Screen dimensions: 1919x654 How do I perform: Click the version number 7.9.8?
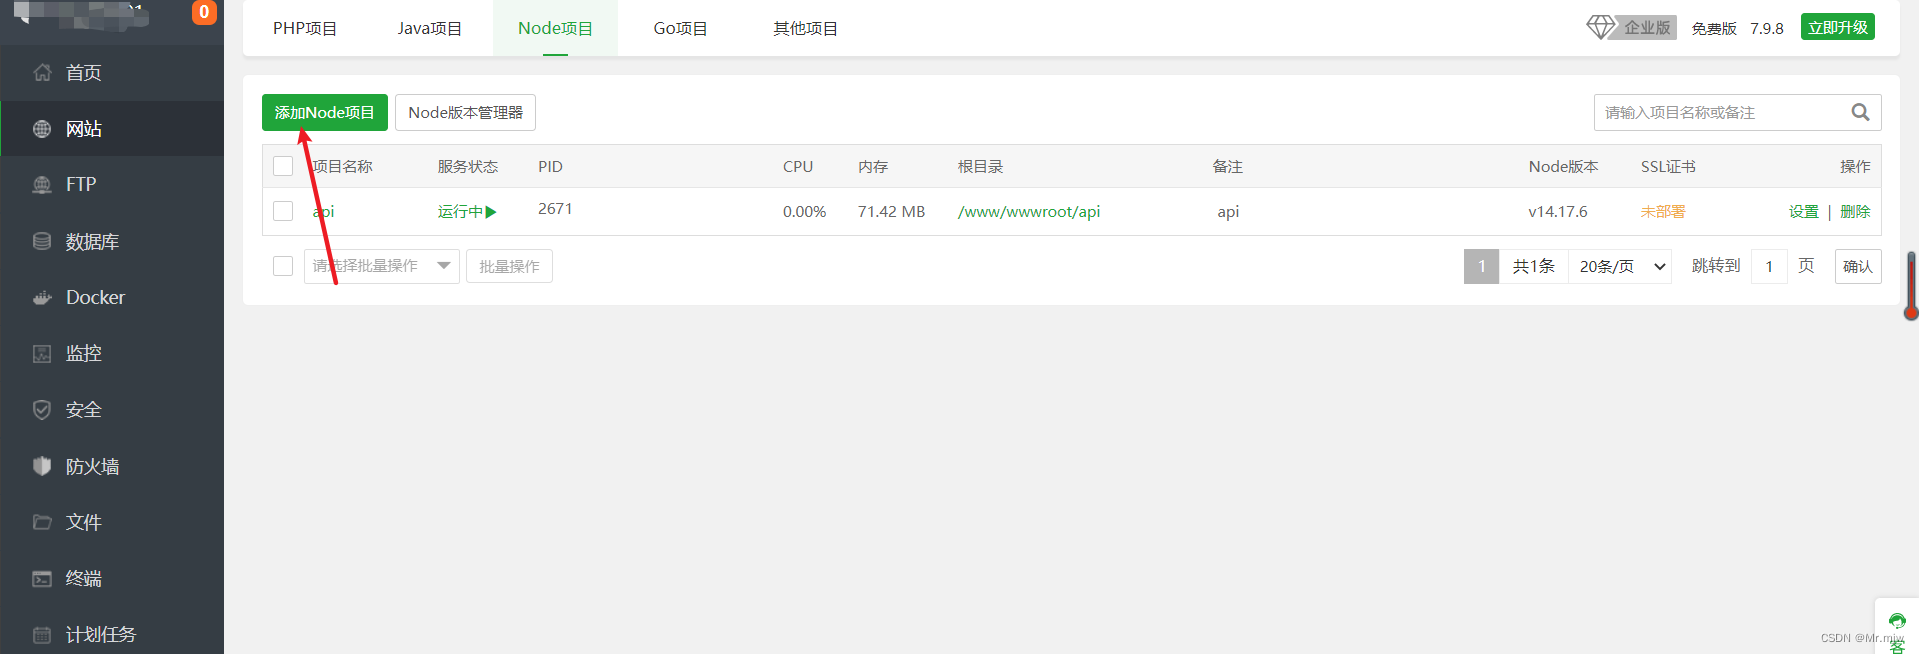(1767, 28)
